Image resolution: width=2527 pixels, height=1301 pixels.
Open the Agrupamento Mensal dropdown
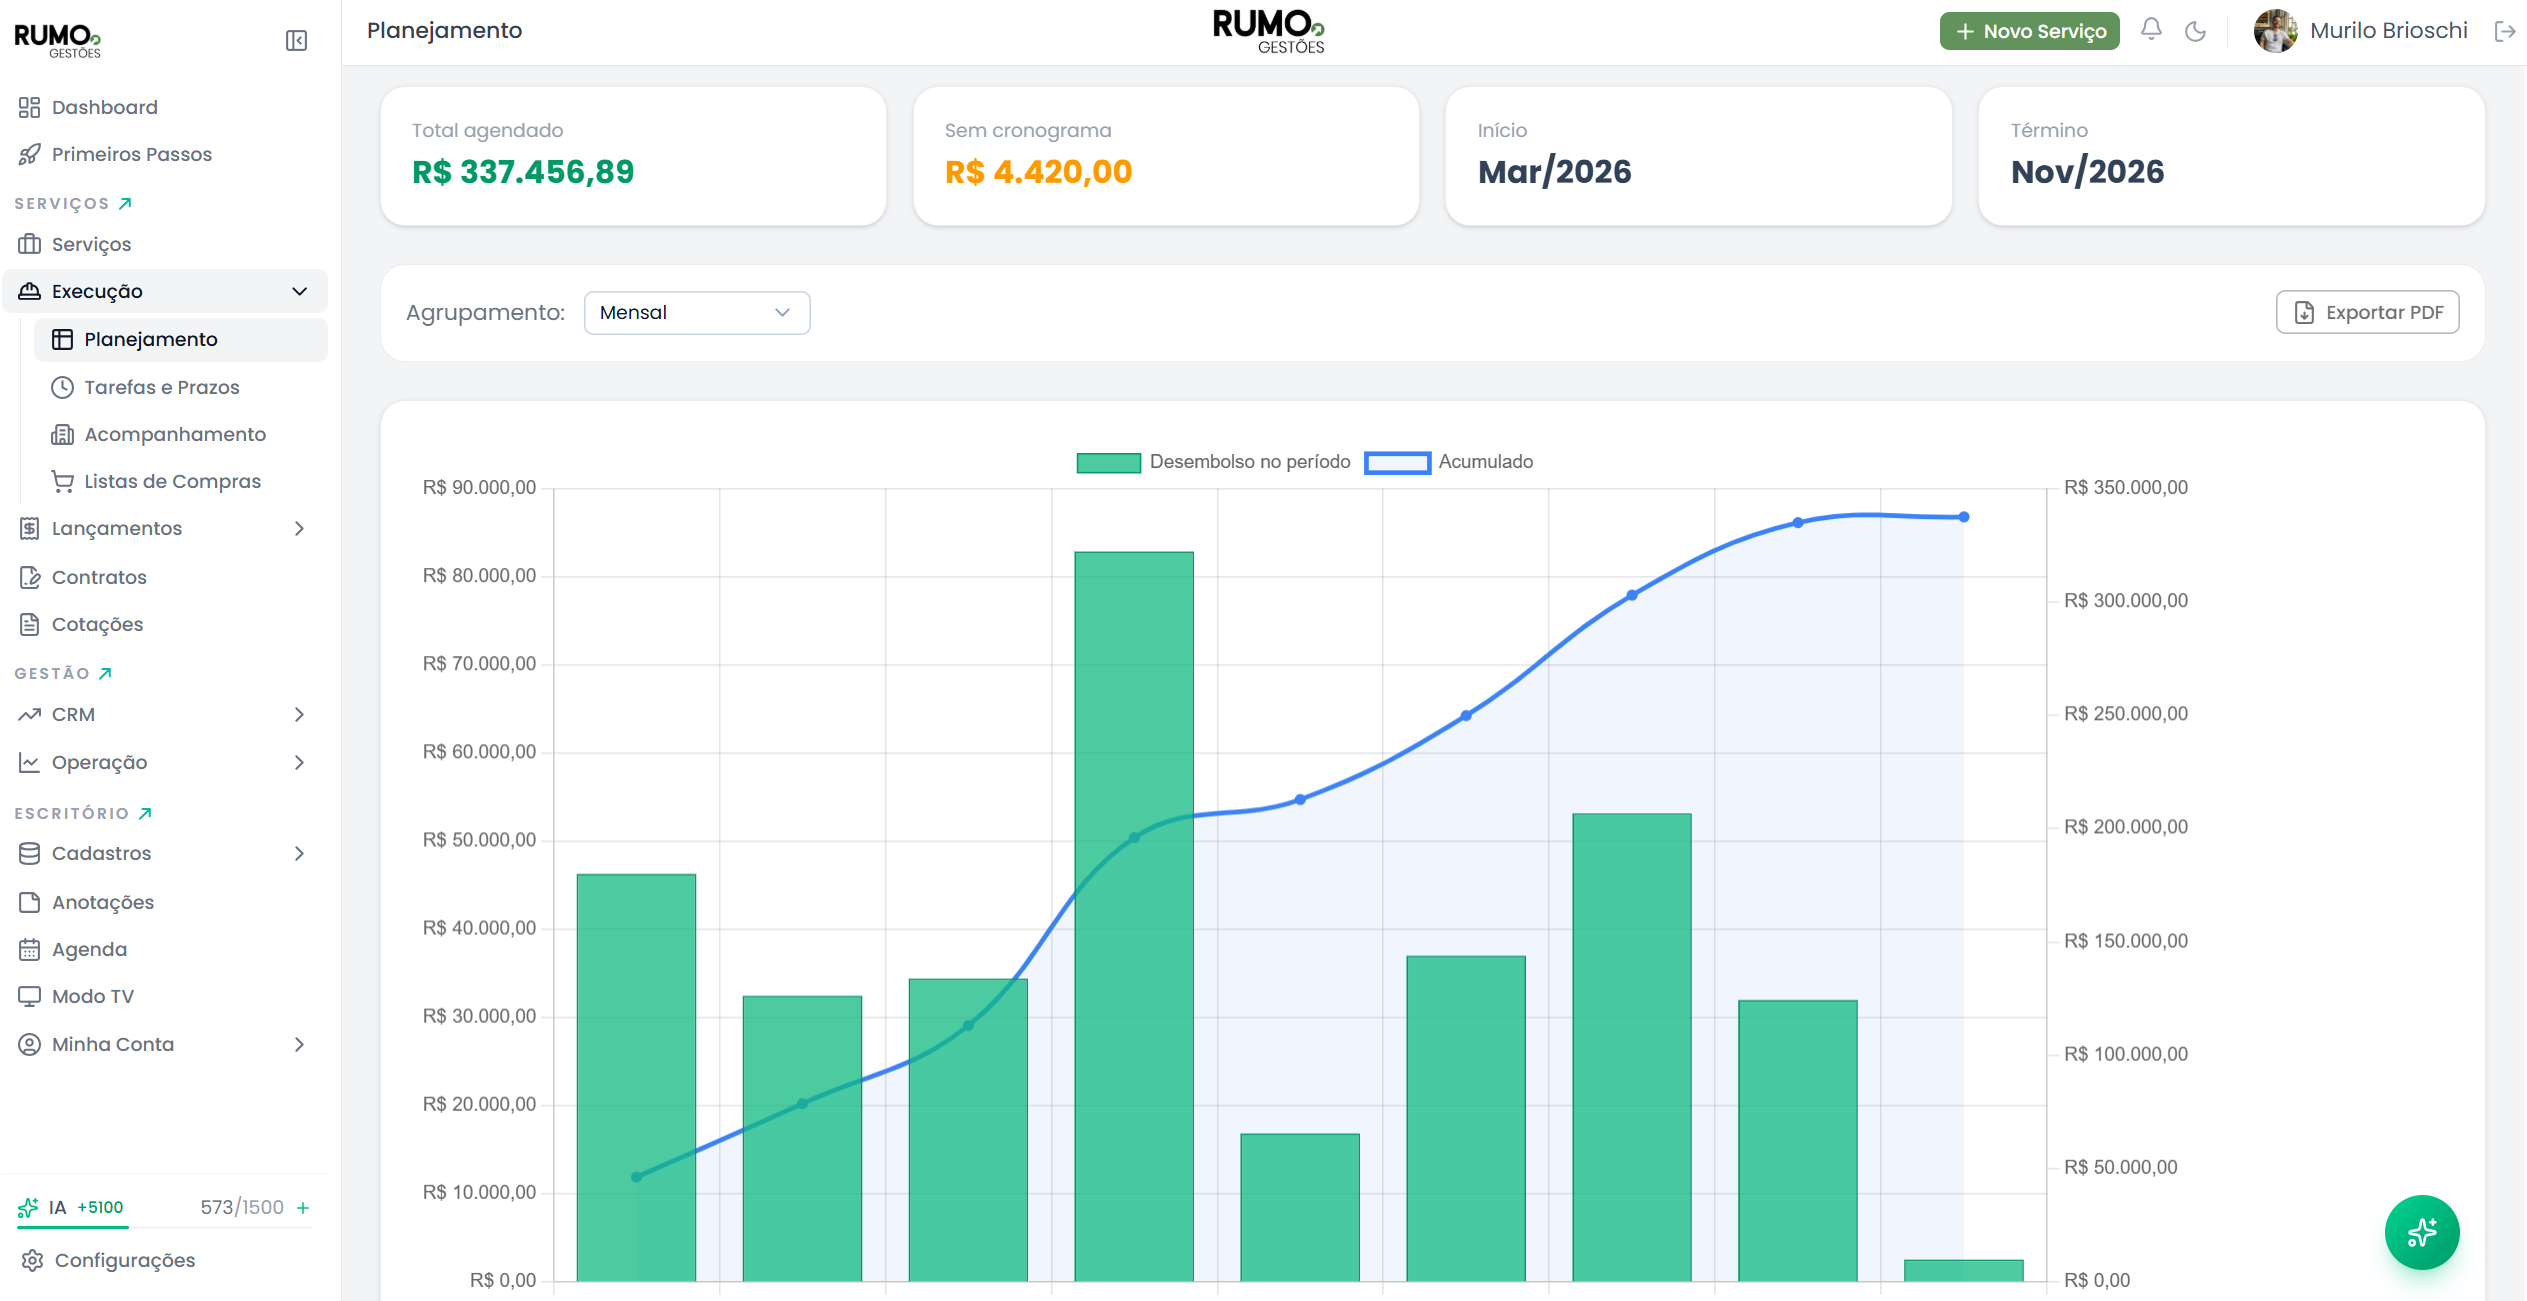[x=697, y=313]
